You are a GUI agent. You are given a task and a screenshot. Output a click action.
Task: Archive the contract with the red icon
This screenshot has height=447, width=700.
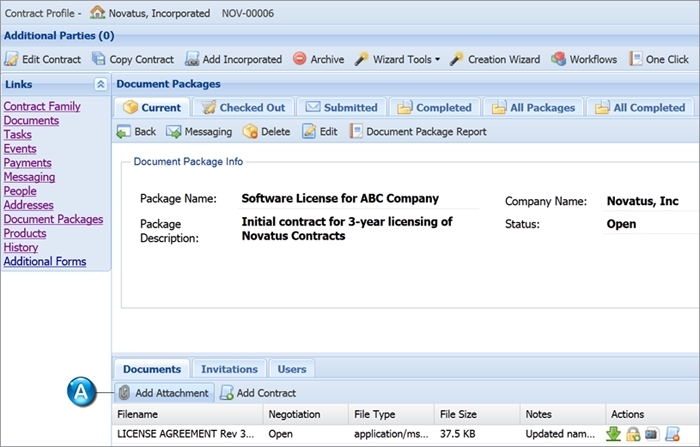pos(318,59)
